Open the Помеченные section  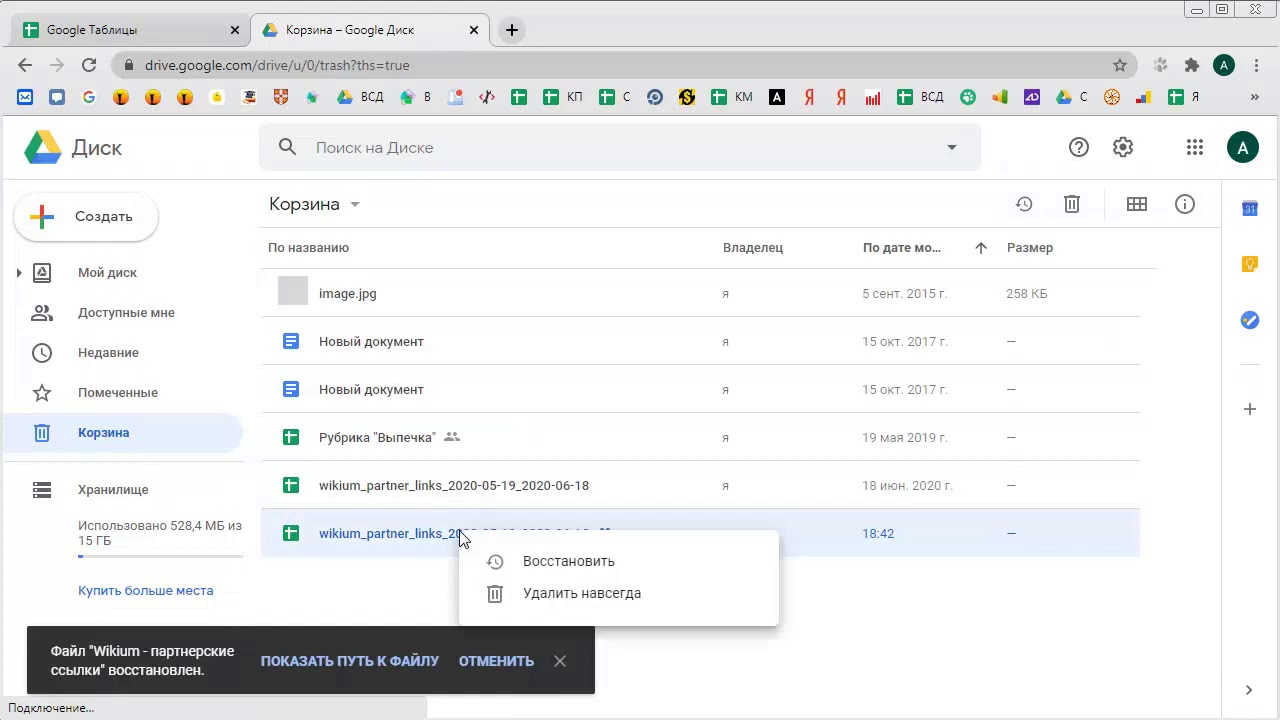point(118,392)
